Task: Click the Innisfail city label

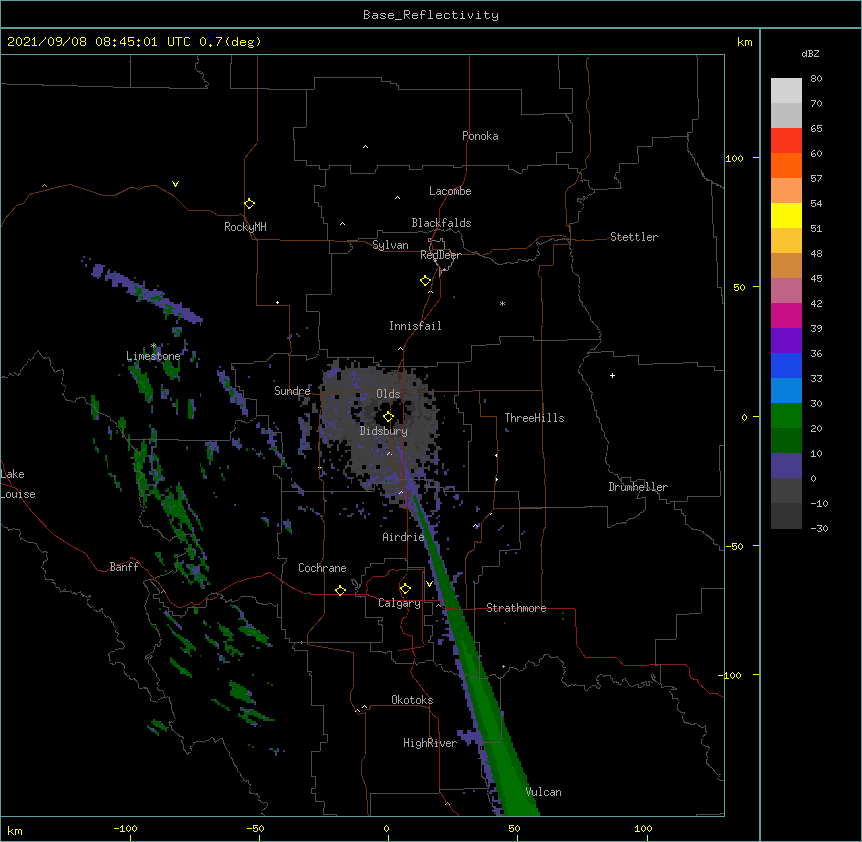Action: coord(415,326)
